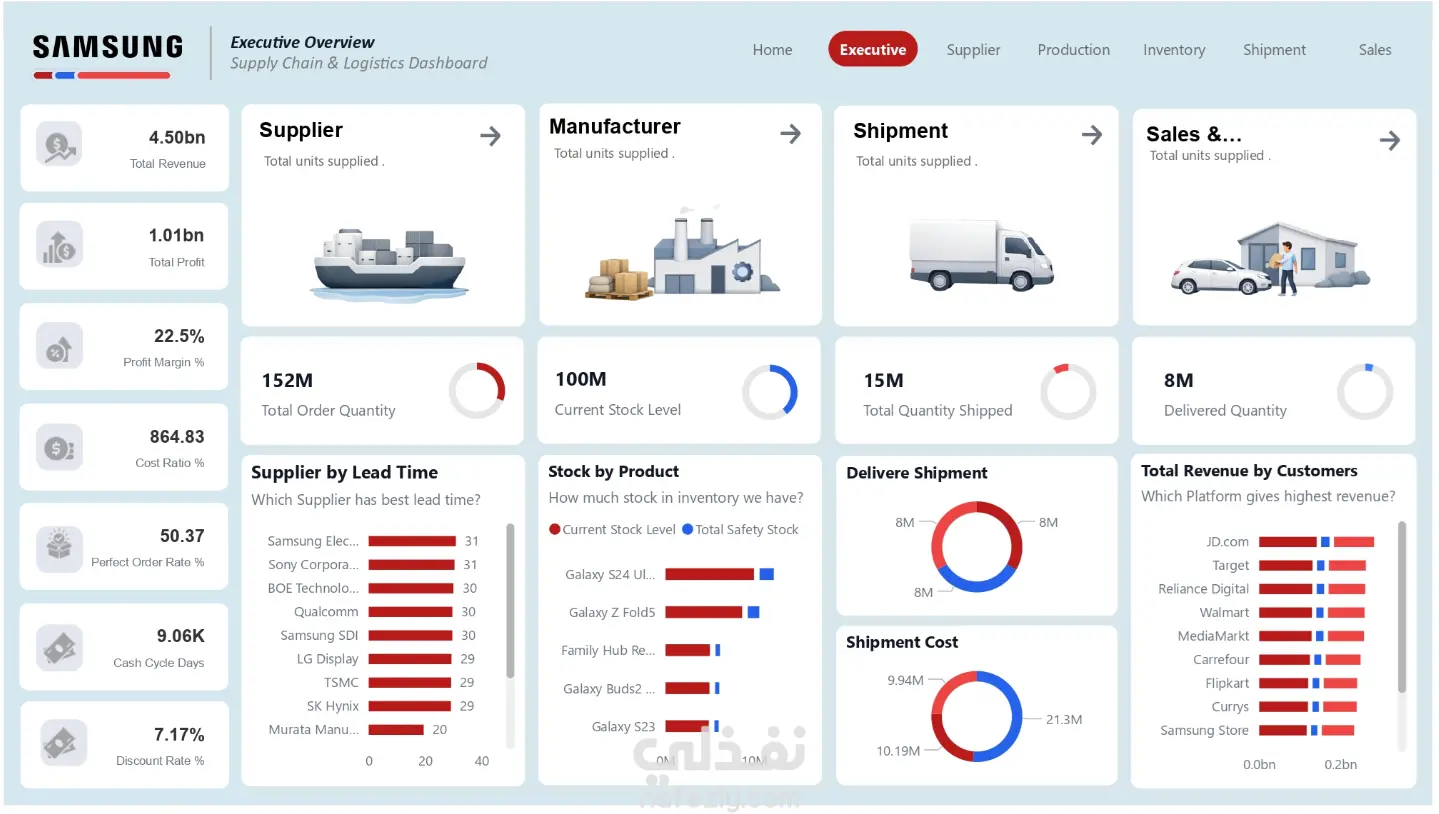Click the Perfect Order Rate box icon
1439x814 pixels.
(59, 547)
